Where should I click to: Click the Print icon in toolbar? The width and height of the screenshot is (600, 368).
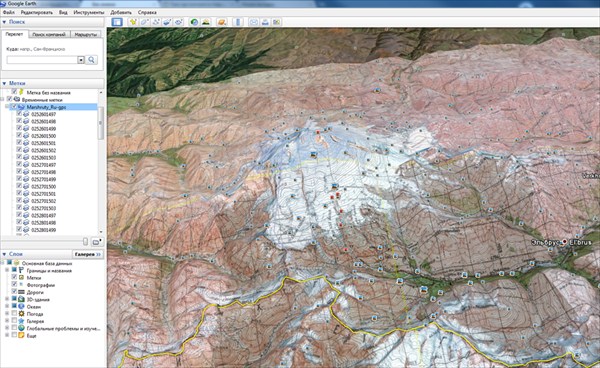pos(265,22)
